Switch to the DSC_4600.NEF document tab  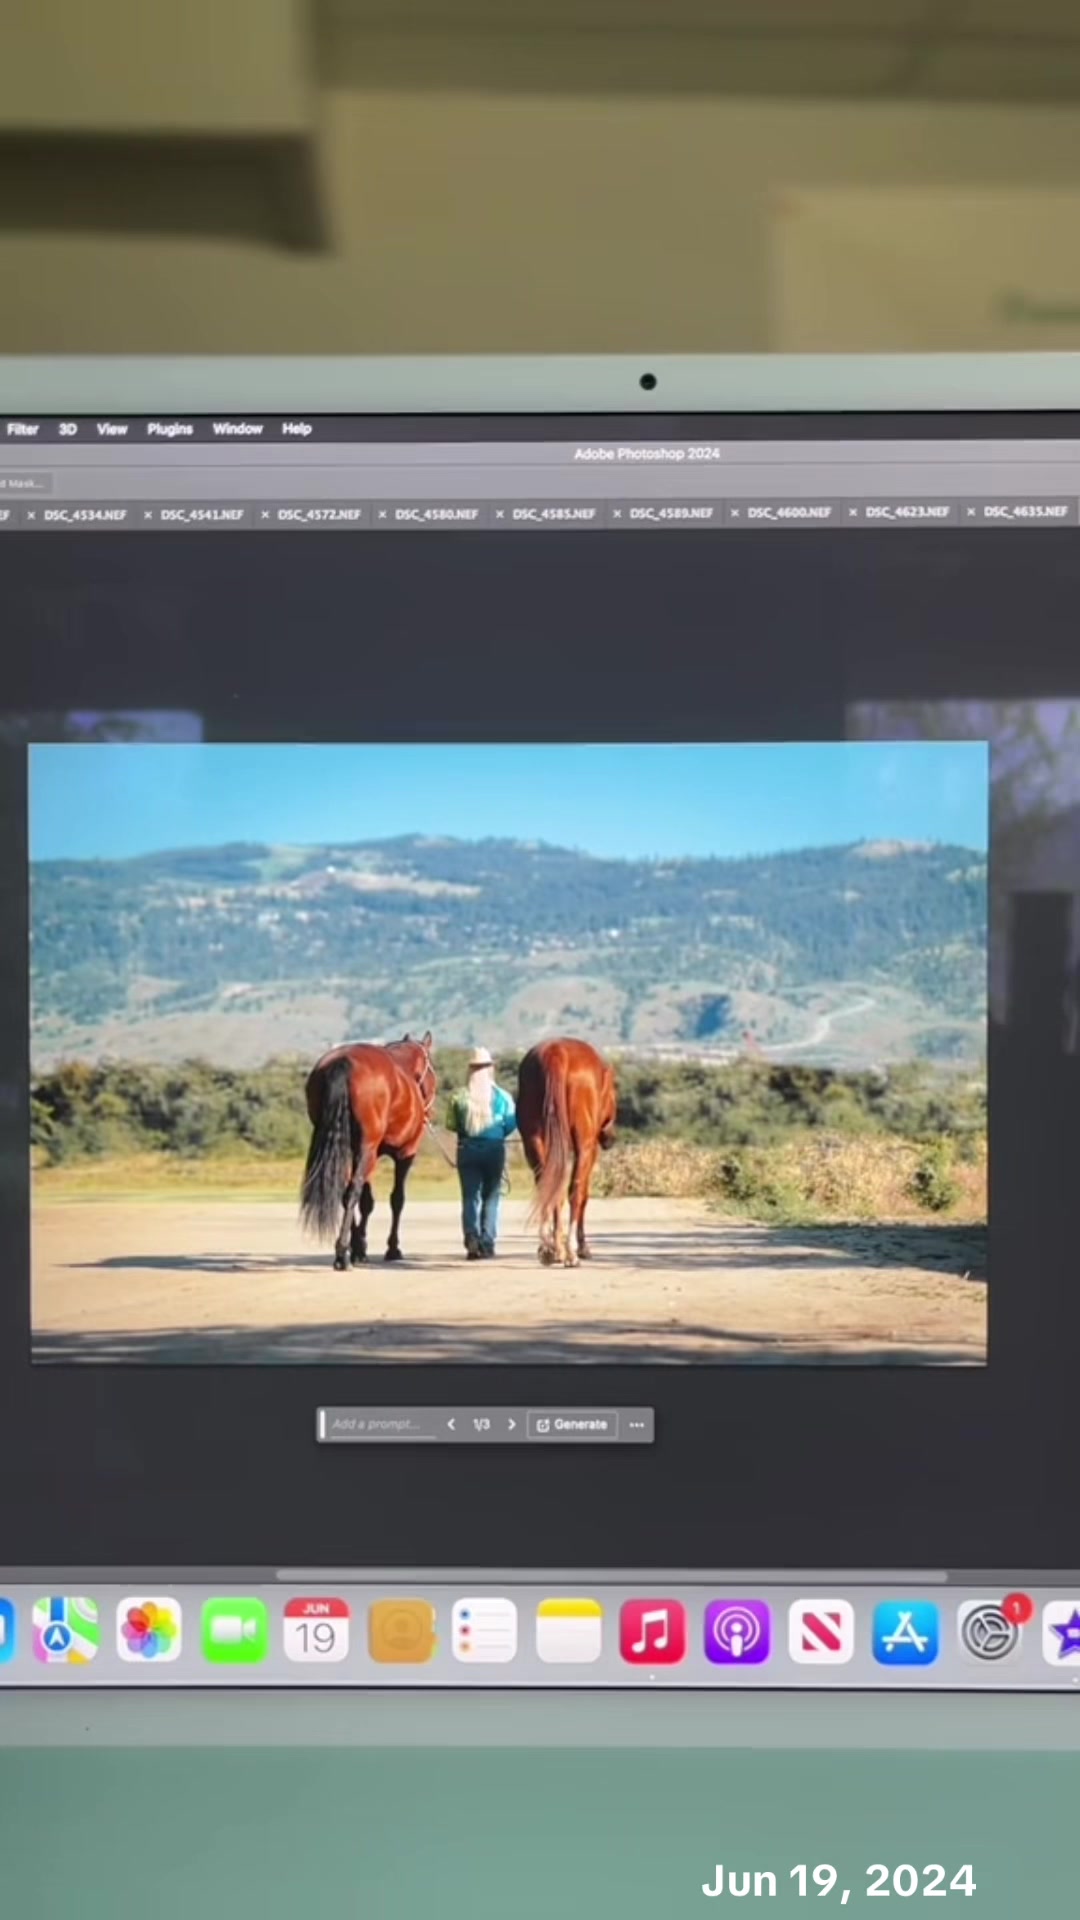click(x=789, y=512)
